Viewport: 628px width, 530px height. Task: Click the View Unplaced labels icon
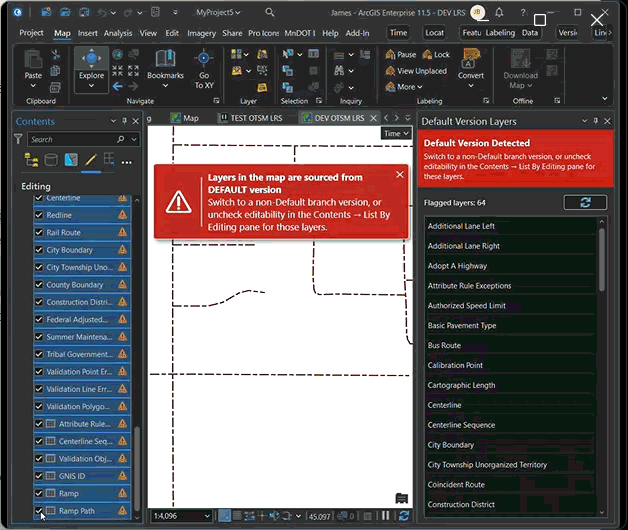click(390, 71)
